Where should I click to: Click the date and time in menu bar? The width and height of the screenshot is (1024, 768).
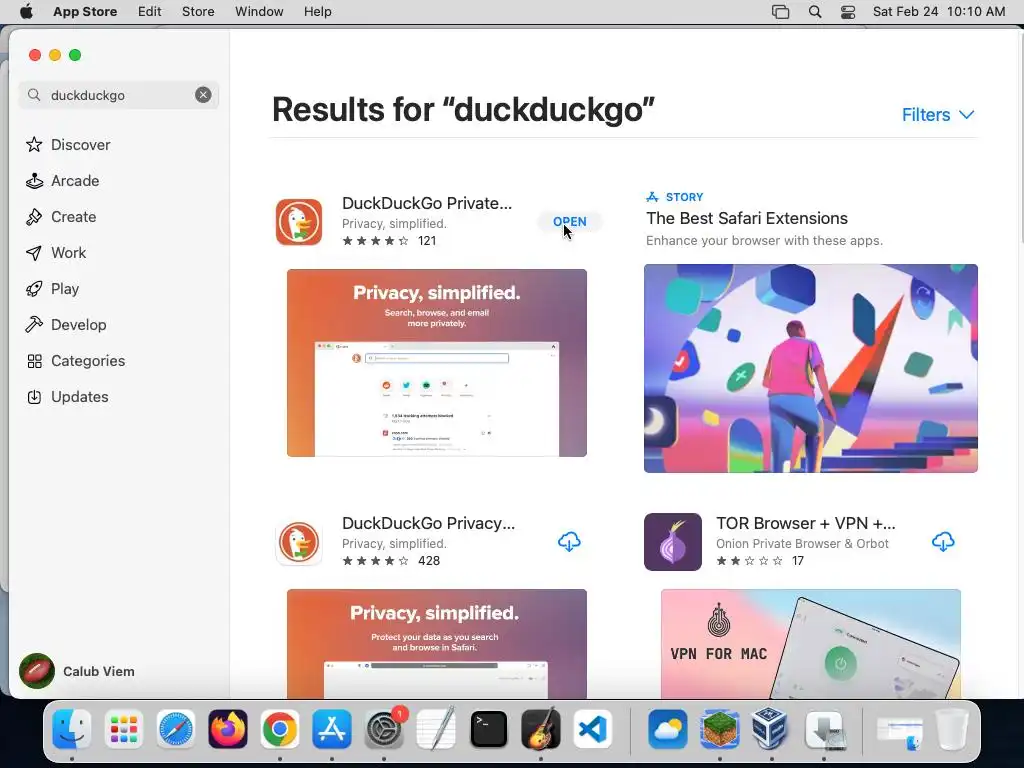coord(938,12)
